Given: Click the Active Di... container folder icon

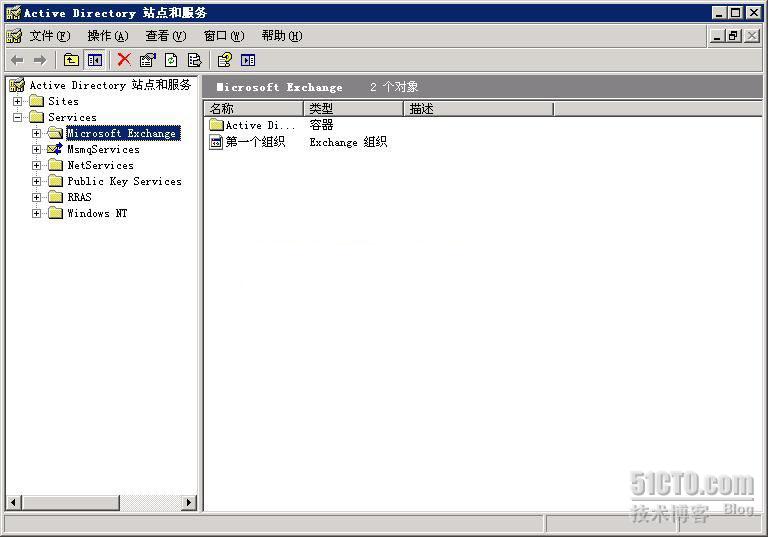Looking at the screenshot, I should (x=216, y=125).
